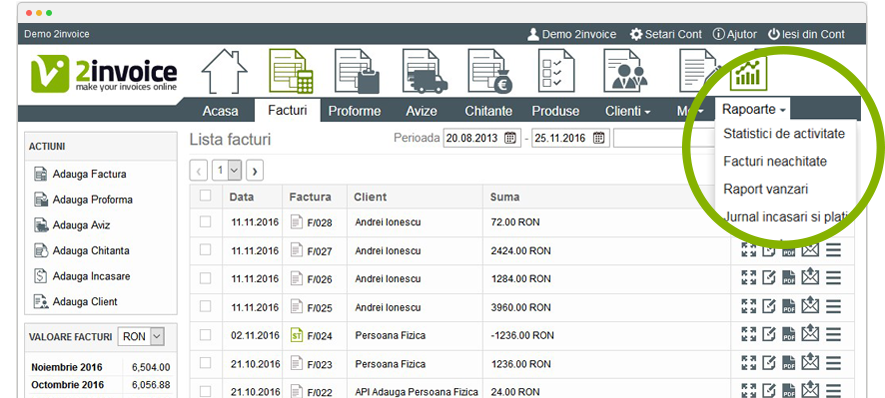Viewport: 885px width, 398px height.
Task: Open the page number dropdown
Action: coord(227,169)
